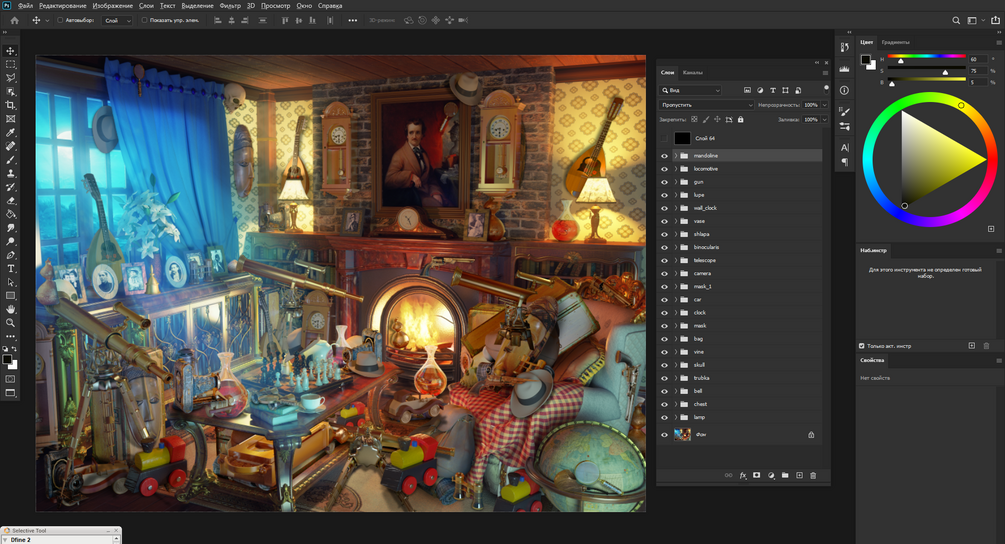Open the Фильтр menu
The image size is (1005, 544).
coord(230,6)
